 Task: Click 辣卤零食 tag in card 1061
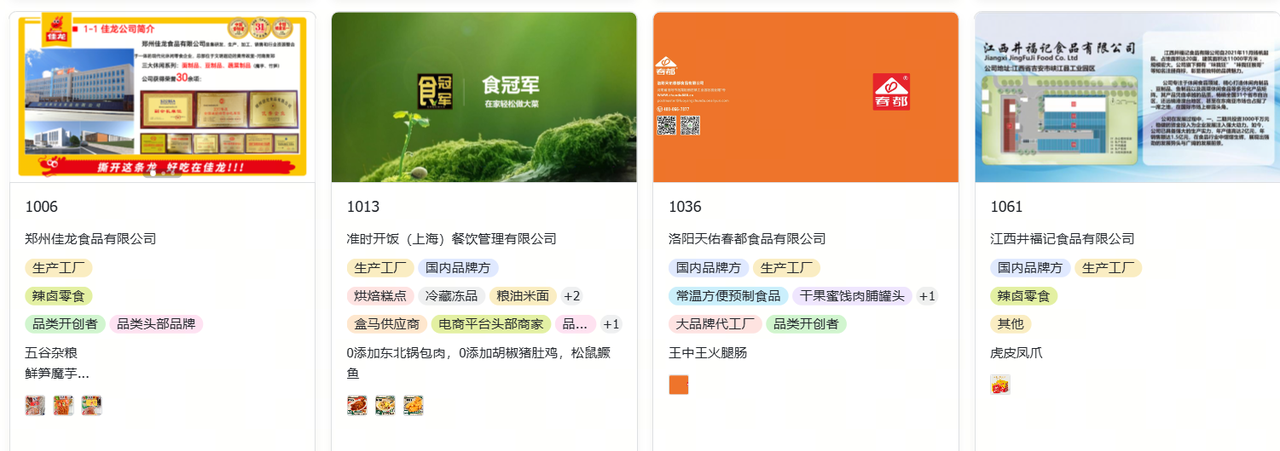coord(1025,296)
